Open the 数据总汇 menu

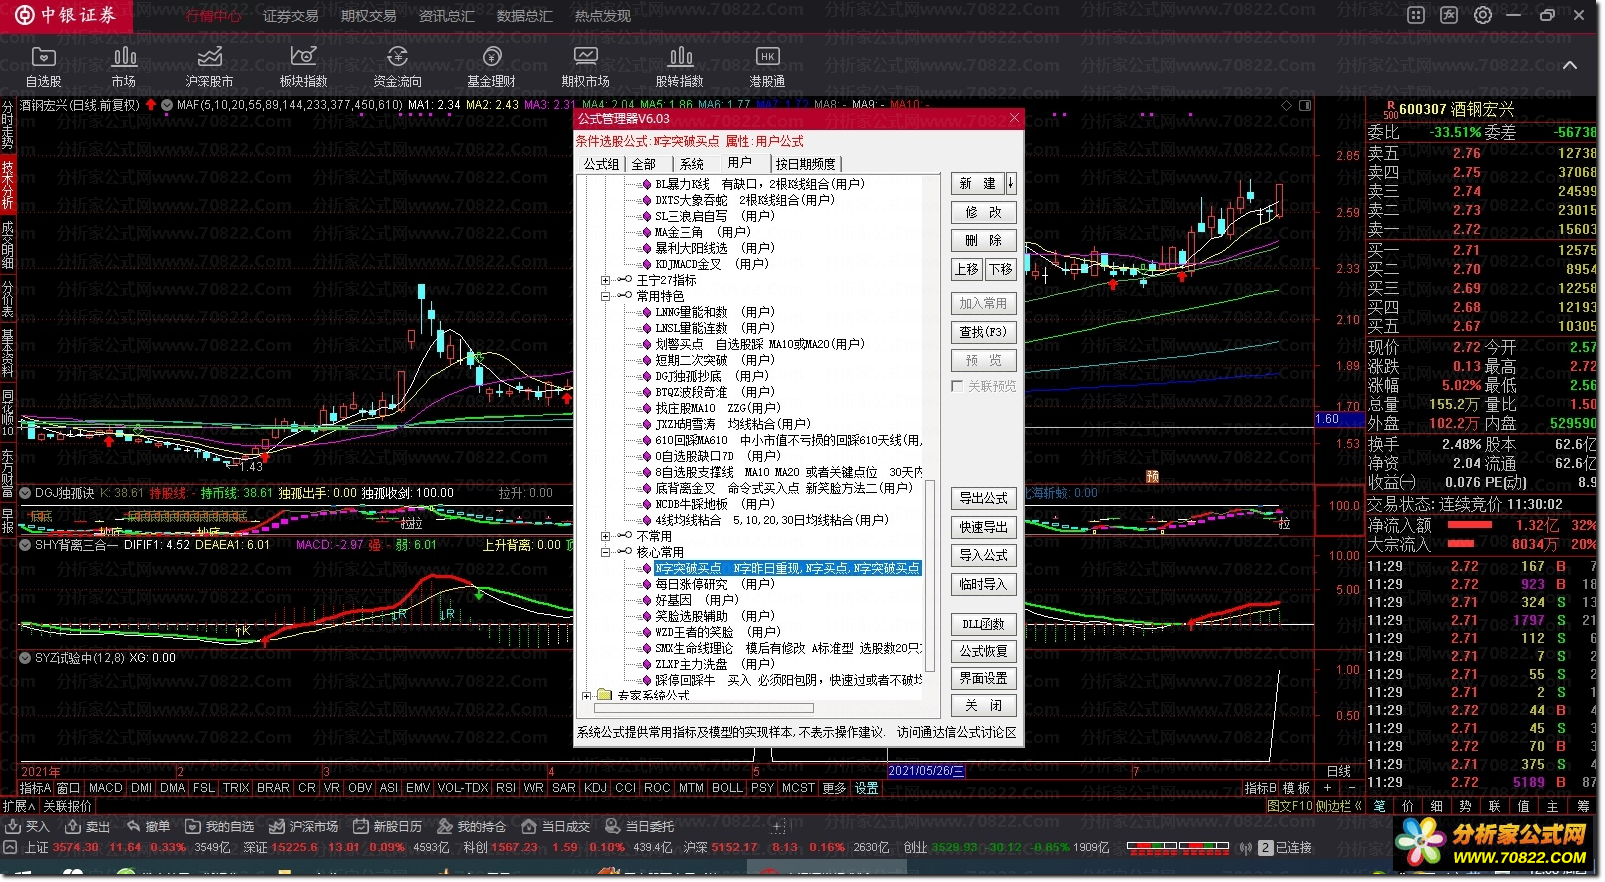pyautogui.click(x=525, y=16)
